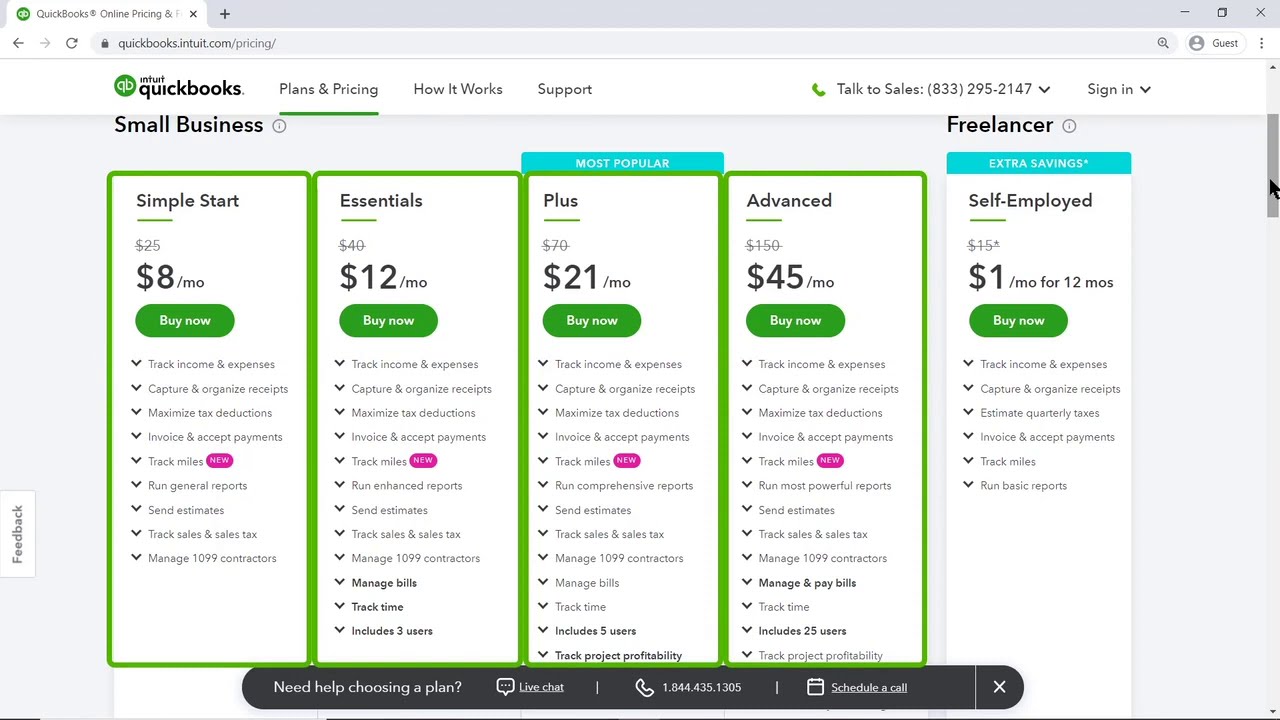The width and height of the screenshot is (1280, 720).
Task: Buy the Advanced plan
Action: click(x=795, y=320)
